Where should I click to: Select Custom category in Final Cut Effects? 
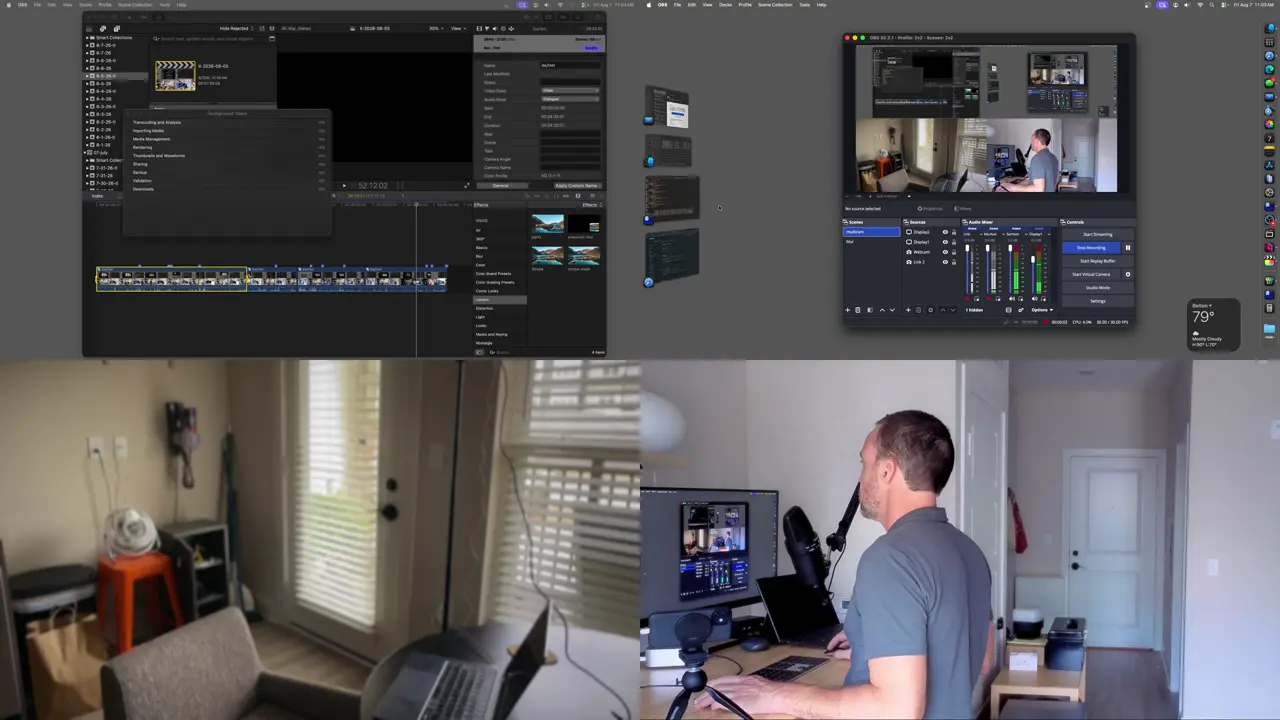click(x=500, y=300)
